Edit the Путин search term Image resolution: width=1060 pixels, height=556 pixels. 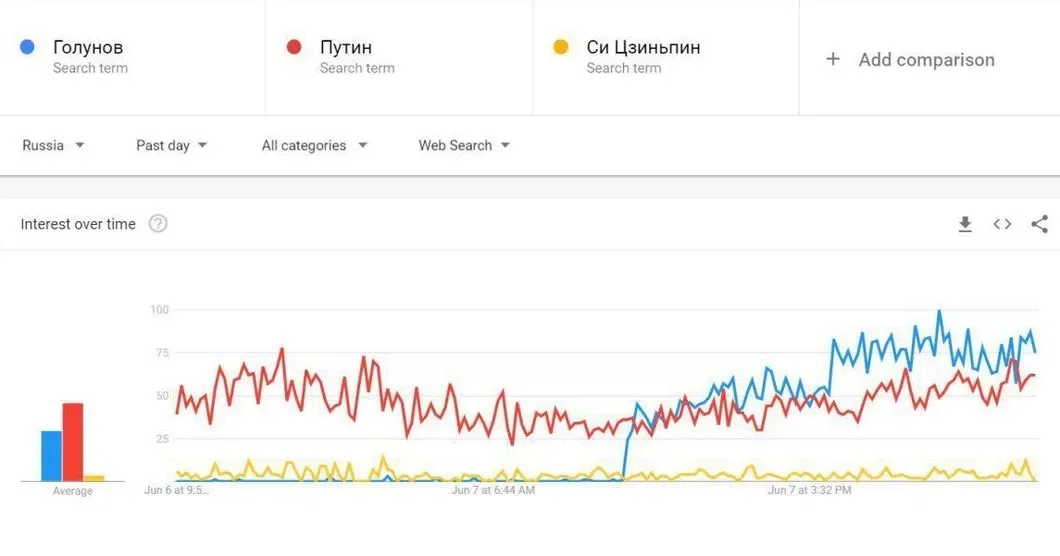coord(345,47)
